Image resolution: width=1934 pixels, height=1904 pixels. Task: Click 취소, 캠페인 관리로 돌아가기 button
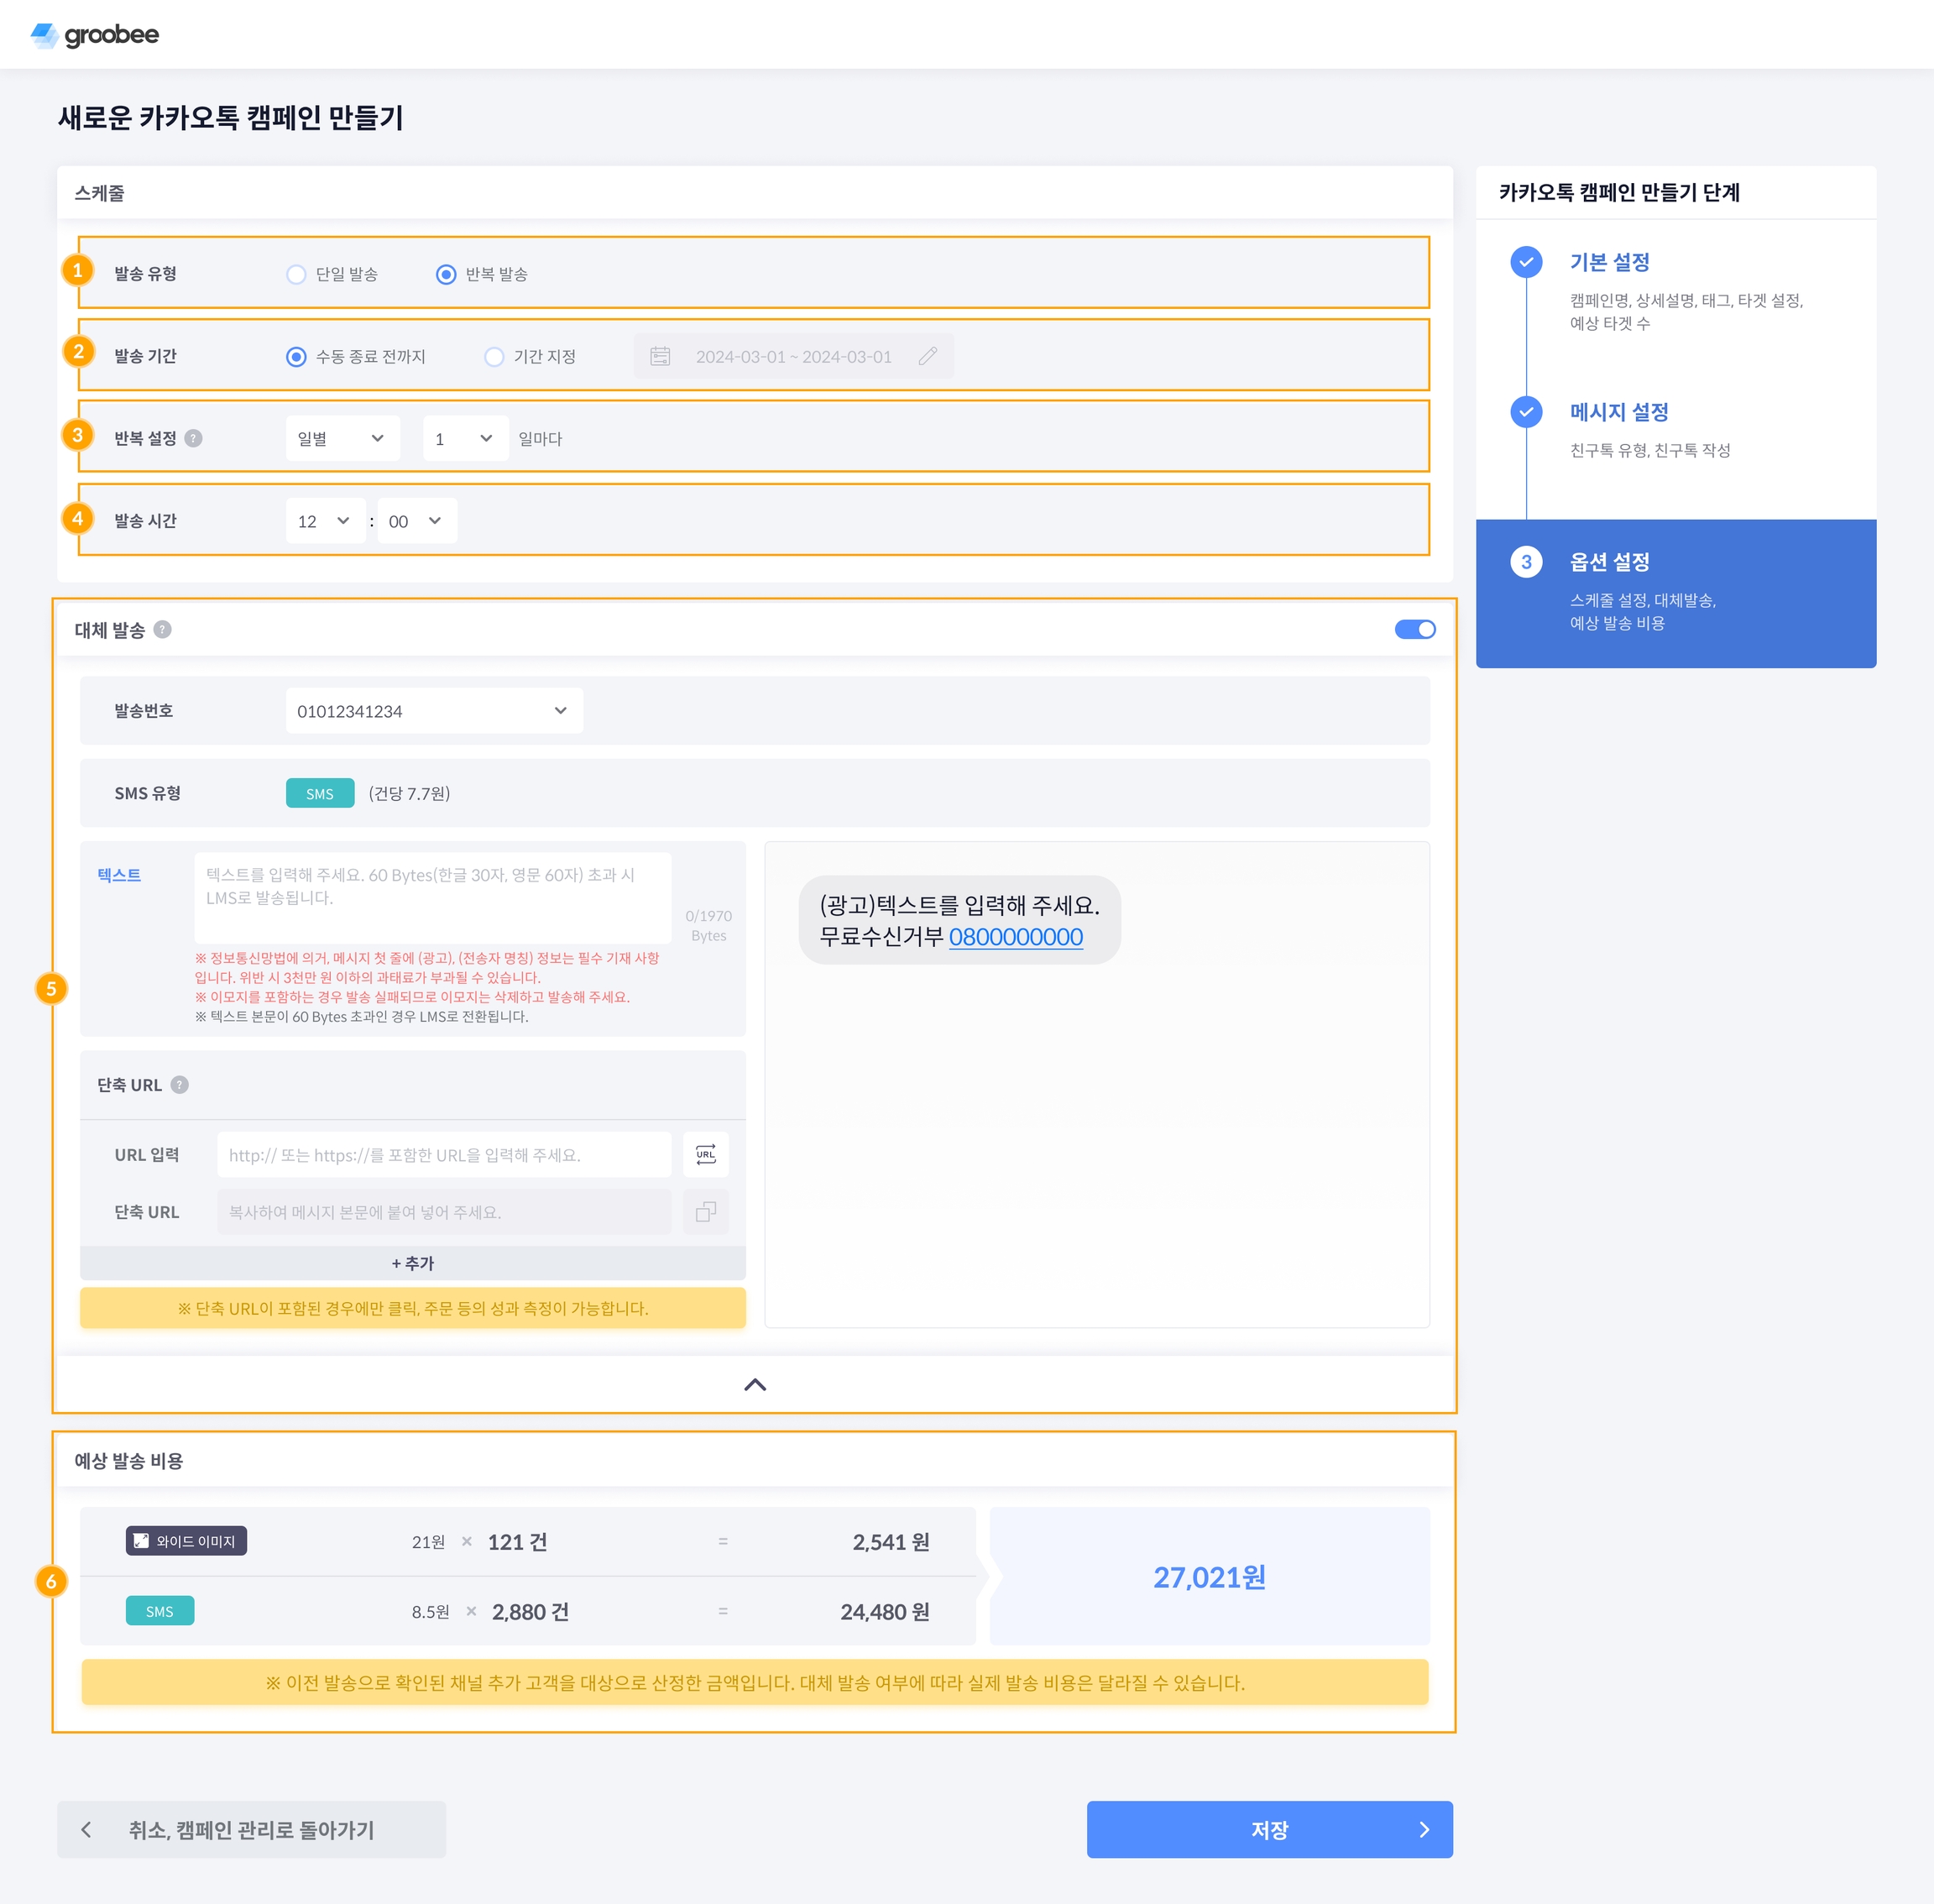coord(251,1829)
